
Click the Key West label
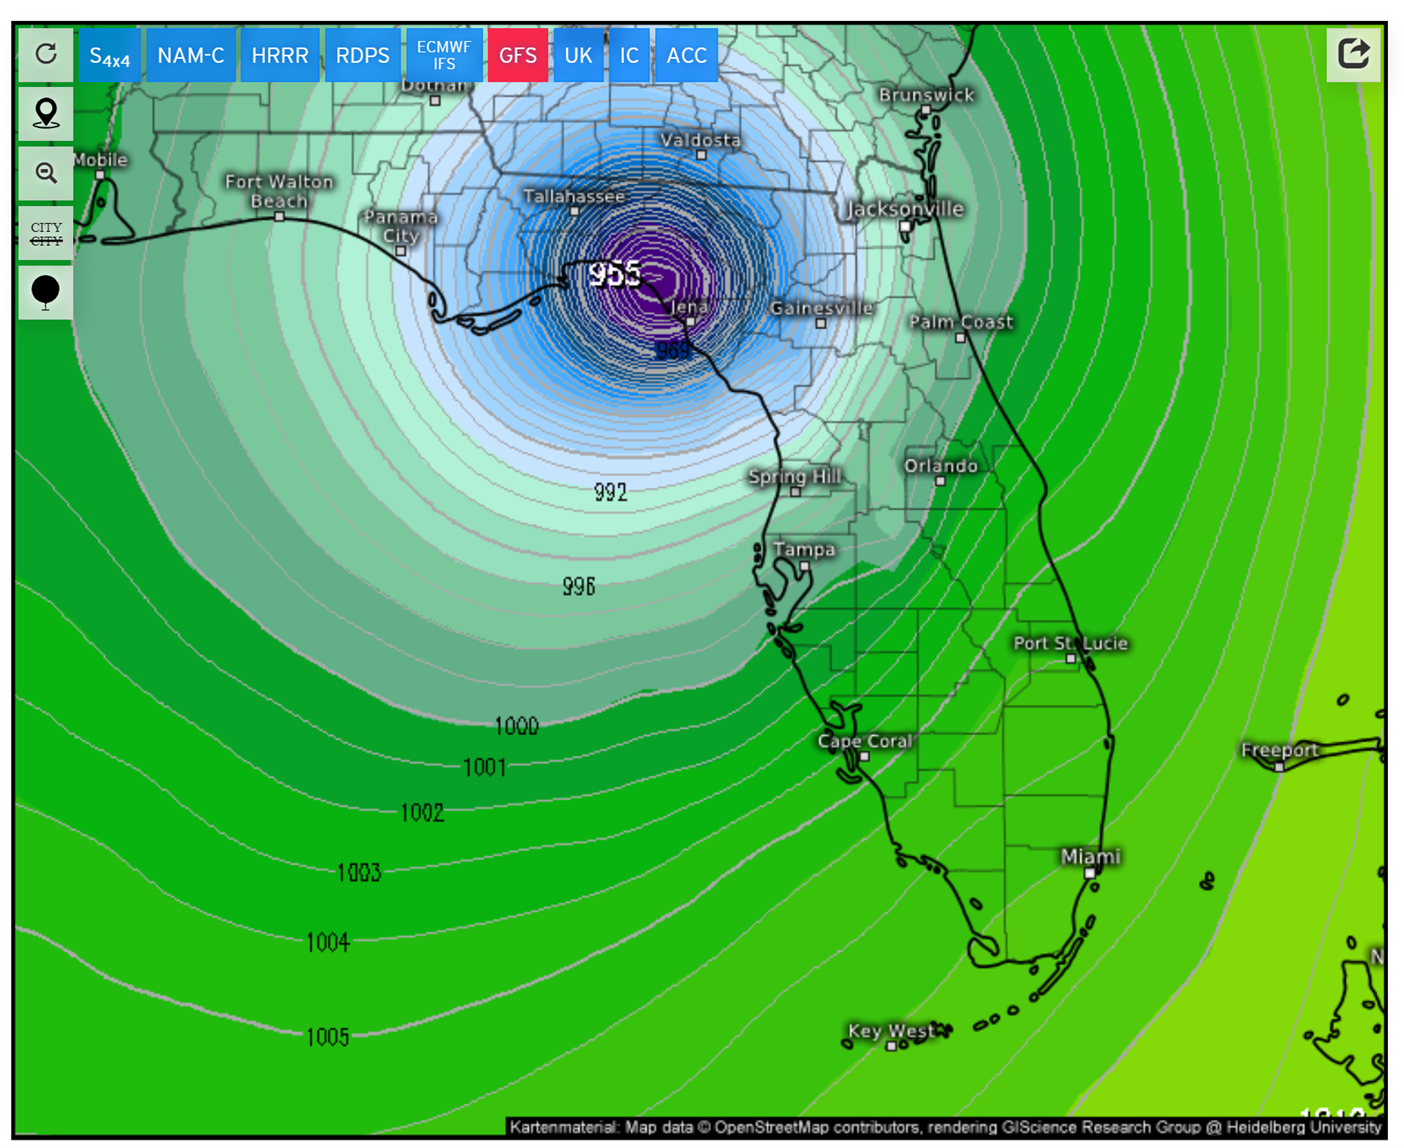(891, 1031)
